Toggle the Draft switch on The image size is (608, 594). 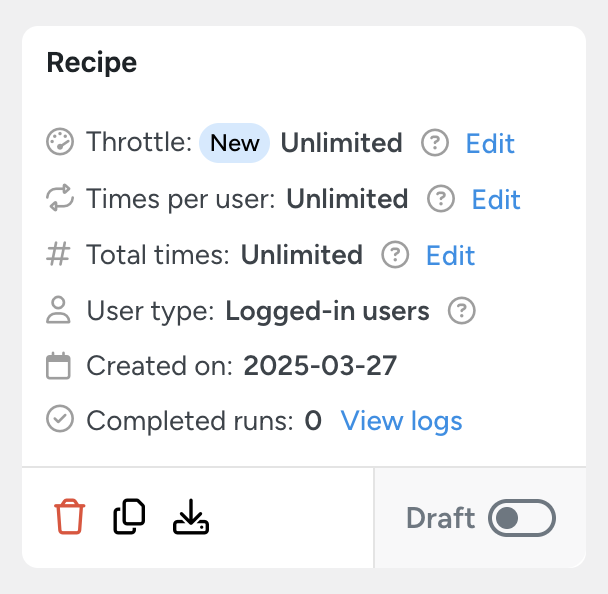tap(521, 518)
